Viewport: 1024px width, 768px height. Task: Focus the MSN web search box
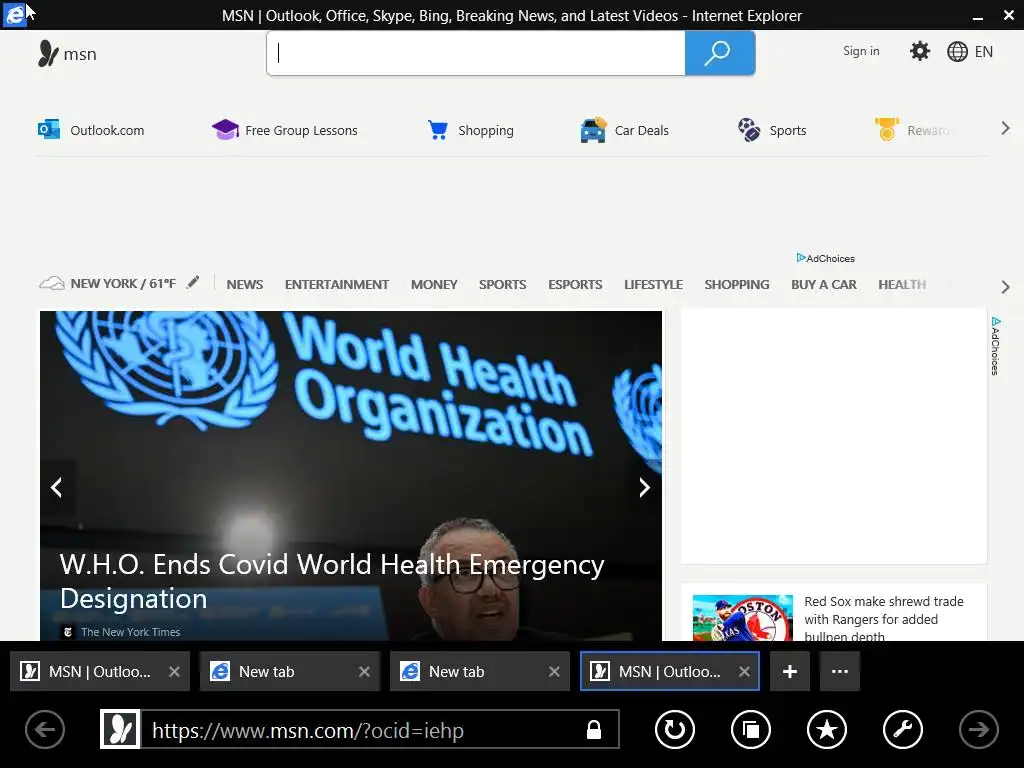click(x=476, y=53)
